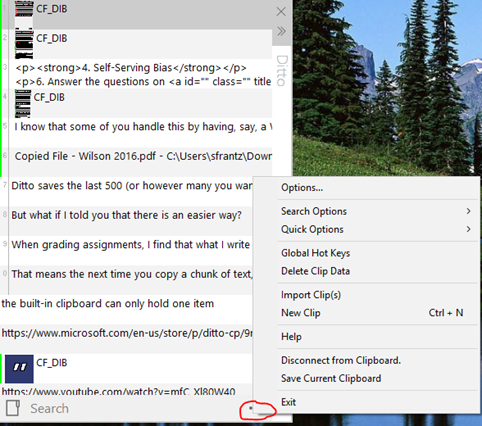
Task: Select the second CF_DIB image clip
Action: coord(24,45)
